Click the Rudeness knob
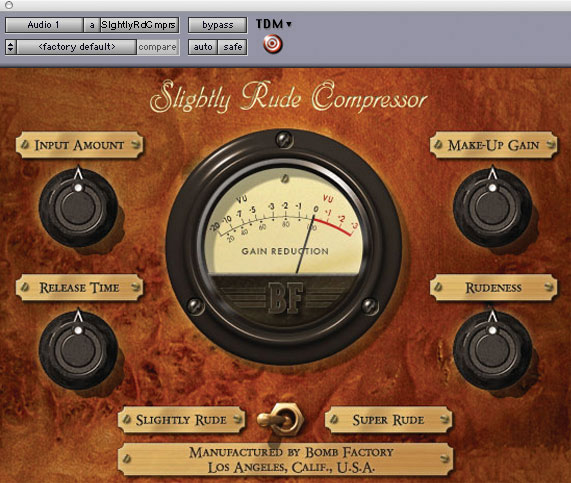Screen dimensions: 571x483 pos(492,350)
